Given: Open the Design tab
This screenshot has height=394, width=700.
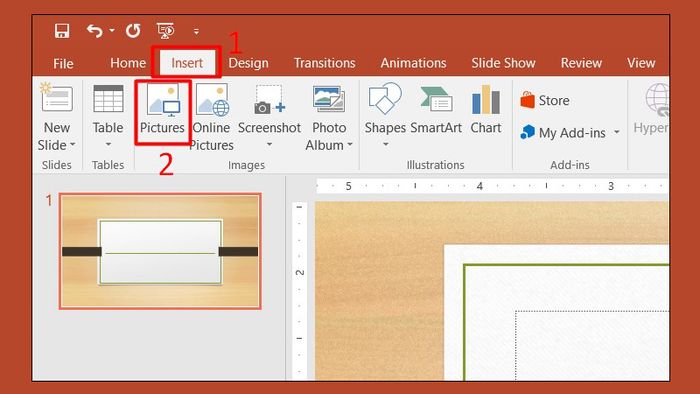Looking at the screenshot, I should (x=248, y=63).
